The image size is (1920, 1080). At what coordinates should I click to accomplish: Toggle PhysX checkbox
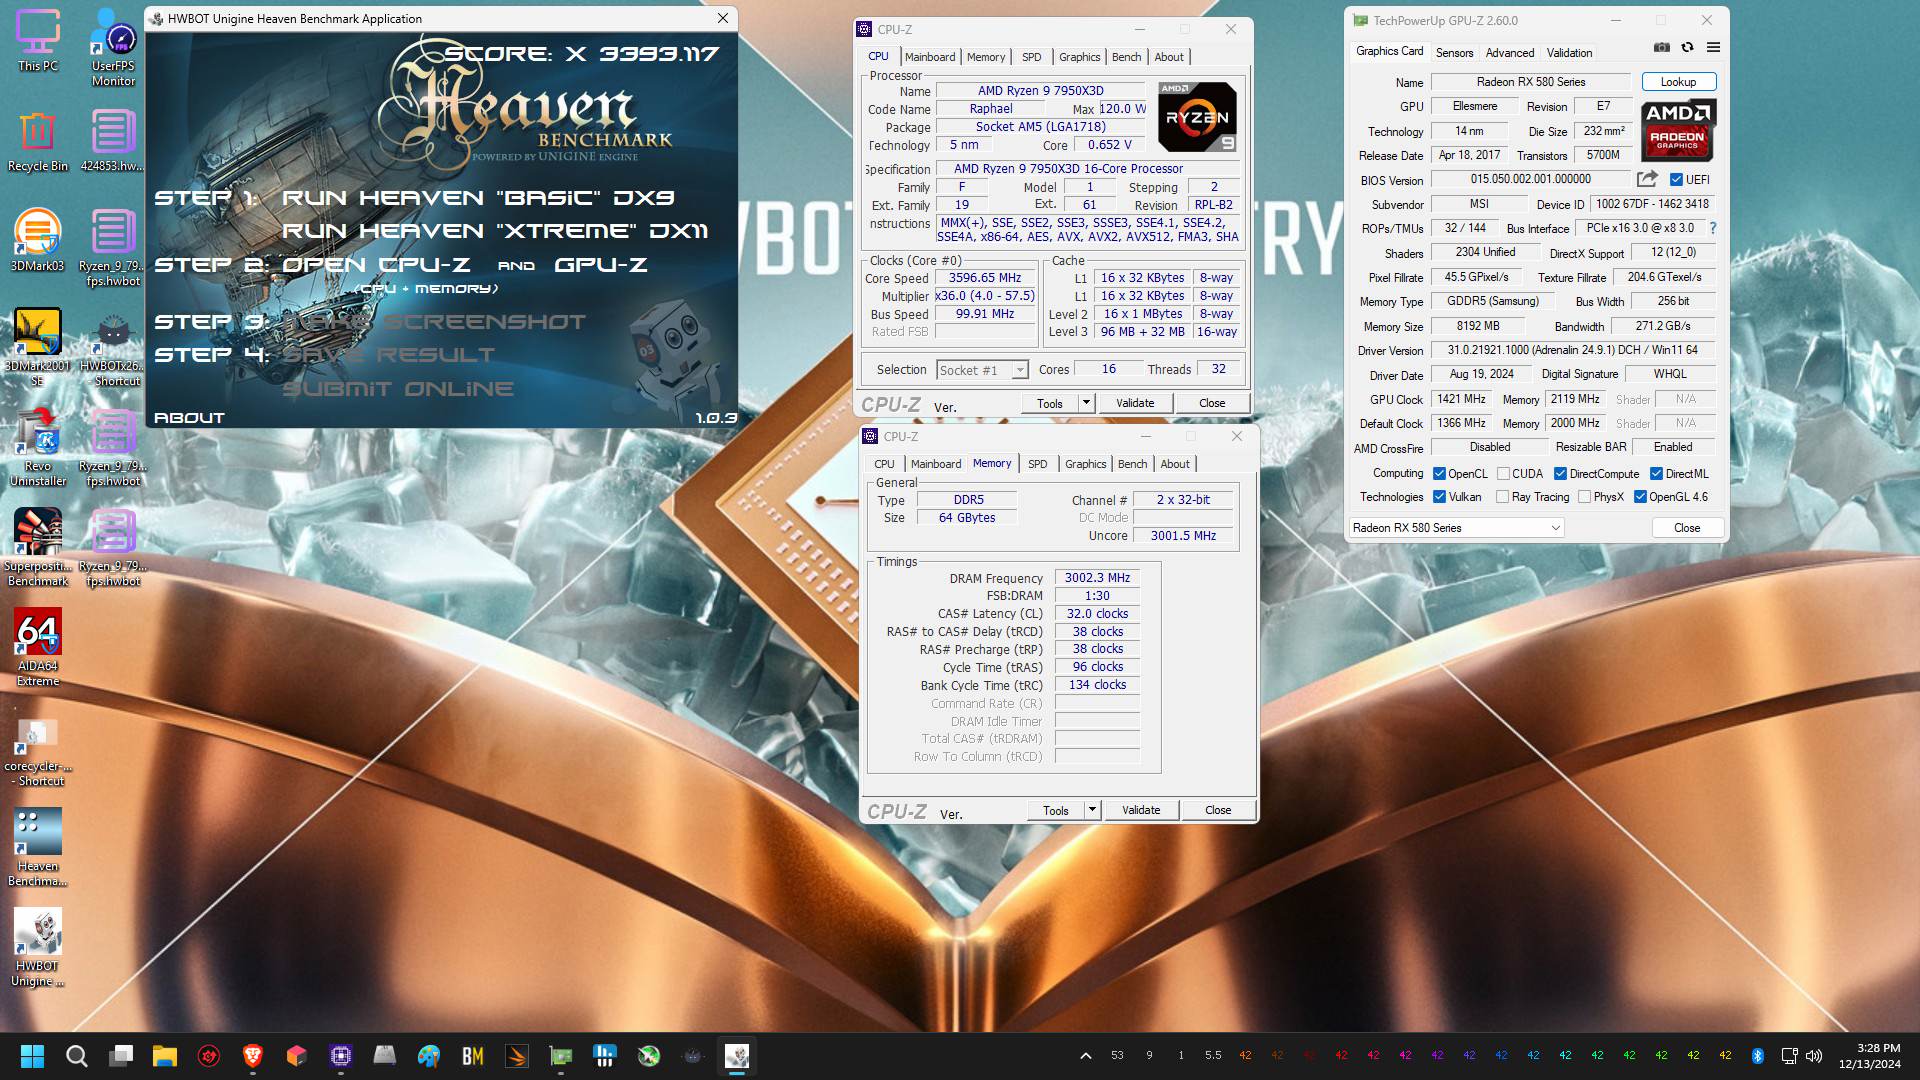pos(1584,497)
